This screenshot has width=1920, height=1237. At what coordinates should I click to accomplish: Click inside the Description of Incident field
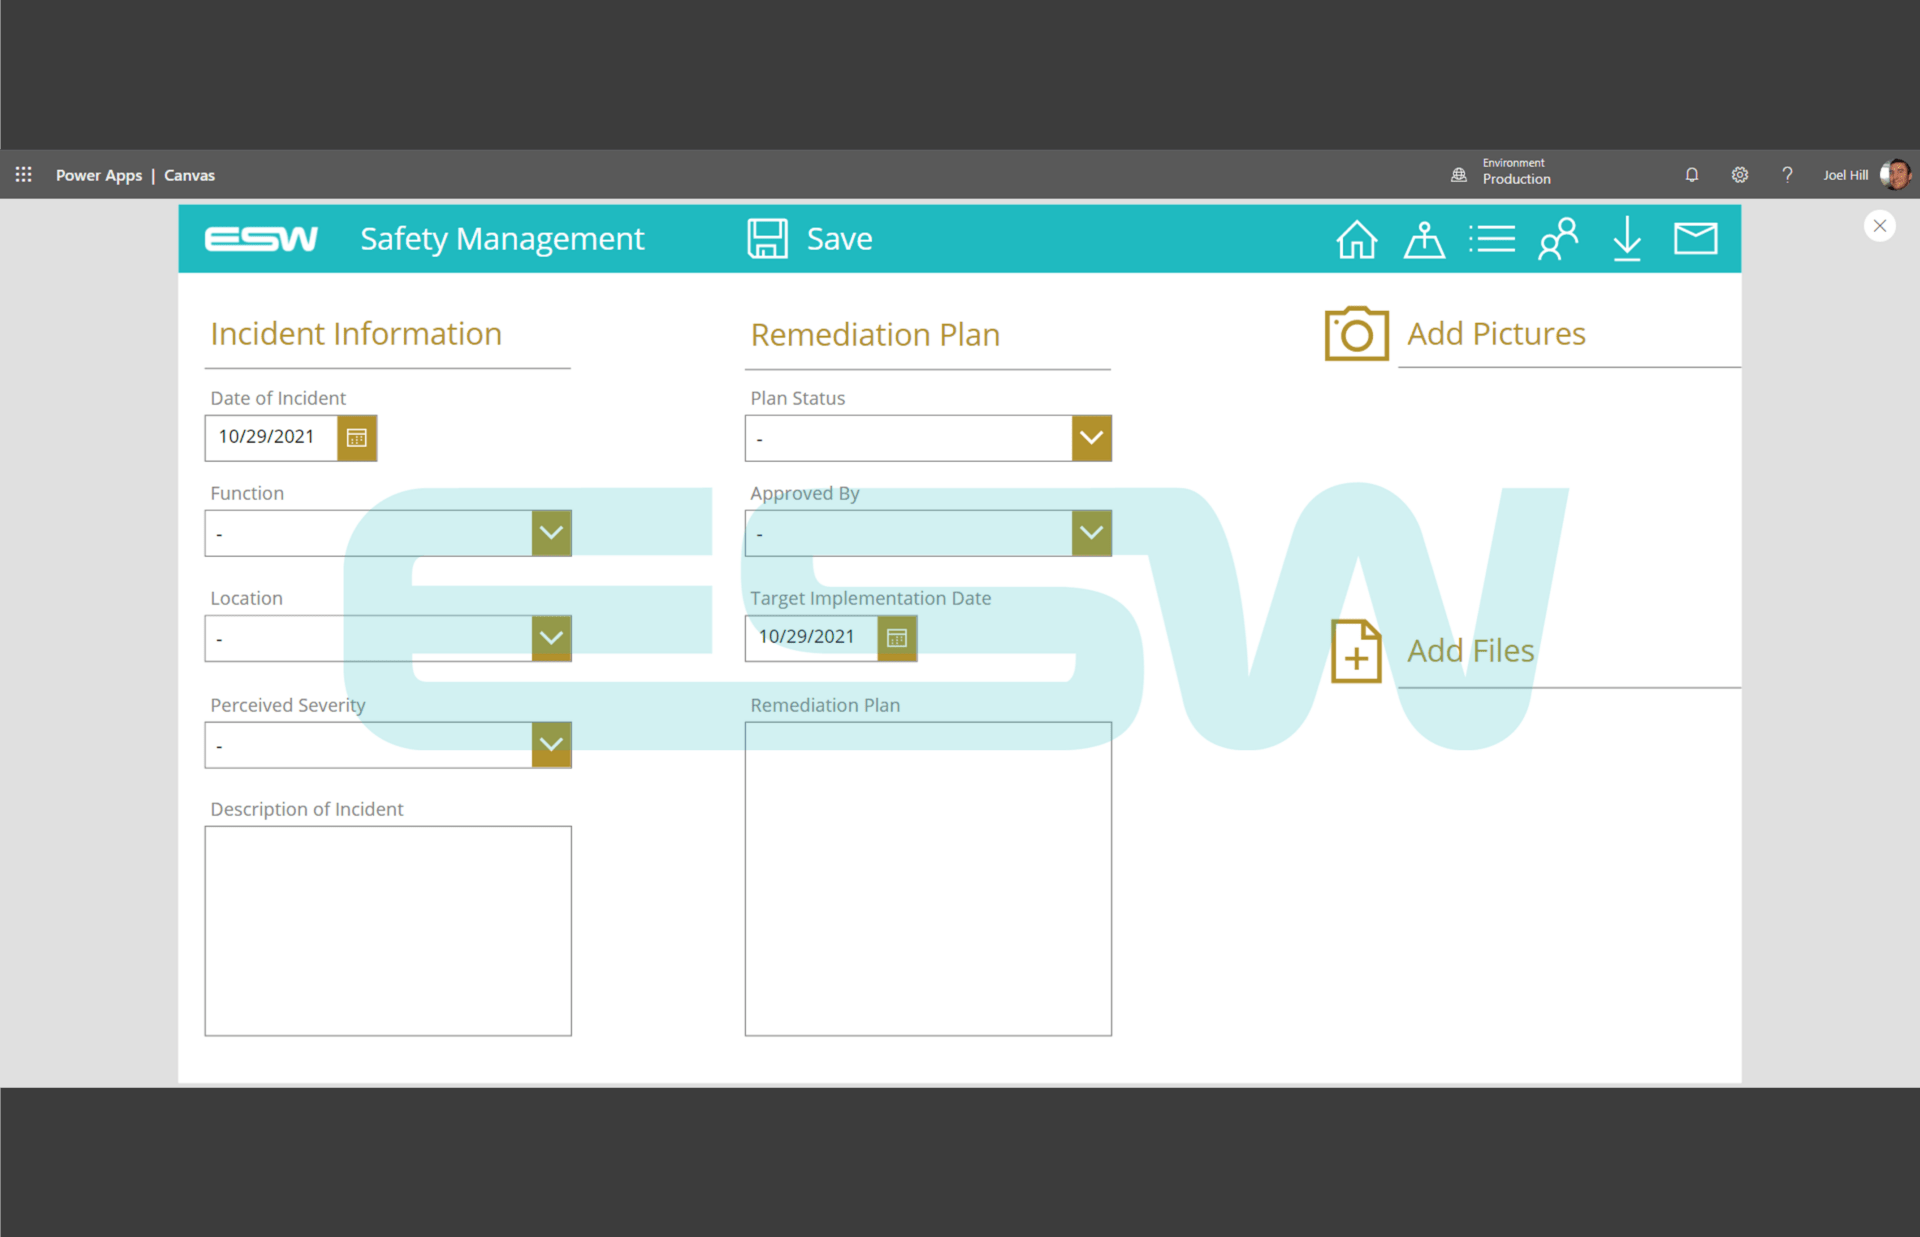388,930
